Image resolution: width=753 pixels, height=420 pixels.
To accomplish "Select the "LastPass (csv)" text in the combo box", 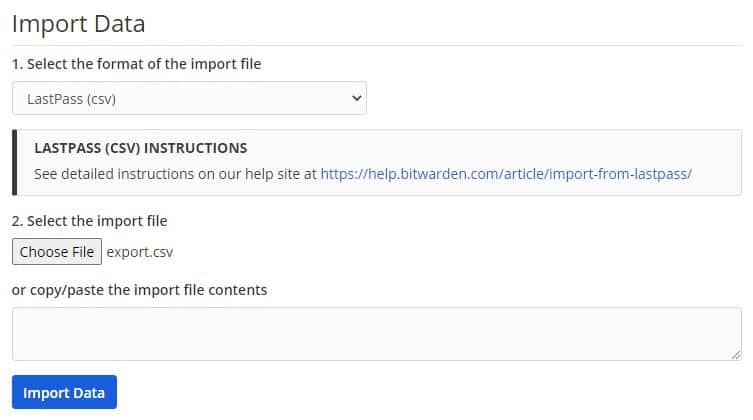I will click(x=72, y=99).
